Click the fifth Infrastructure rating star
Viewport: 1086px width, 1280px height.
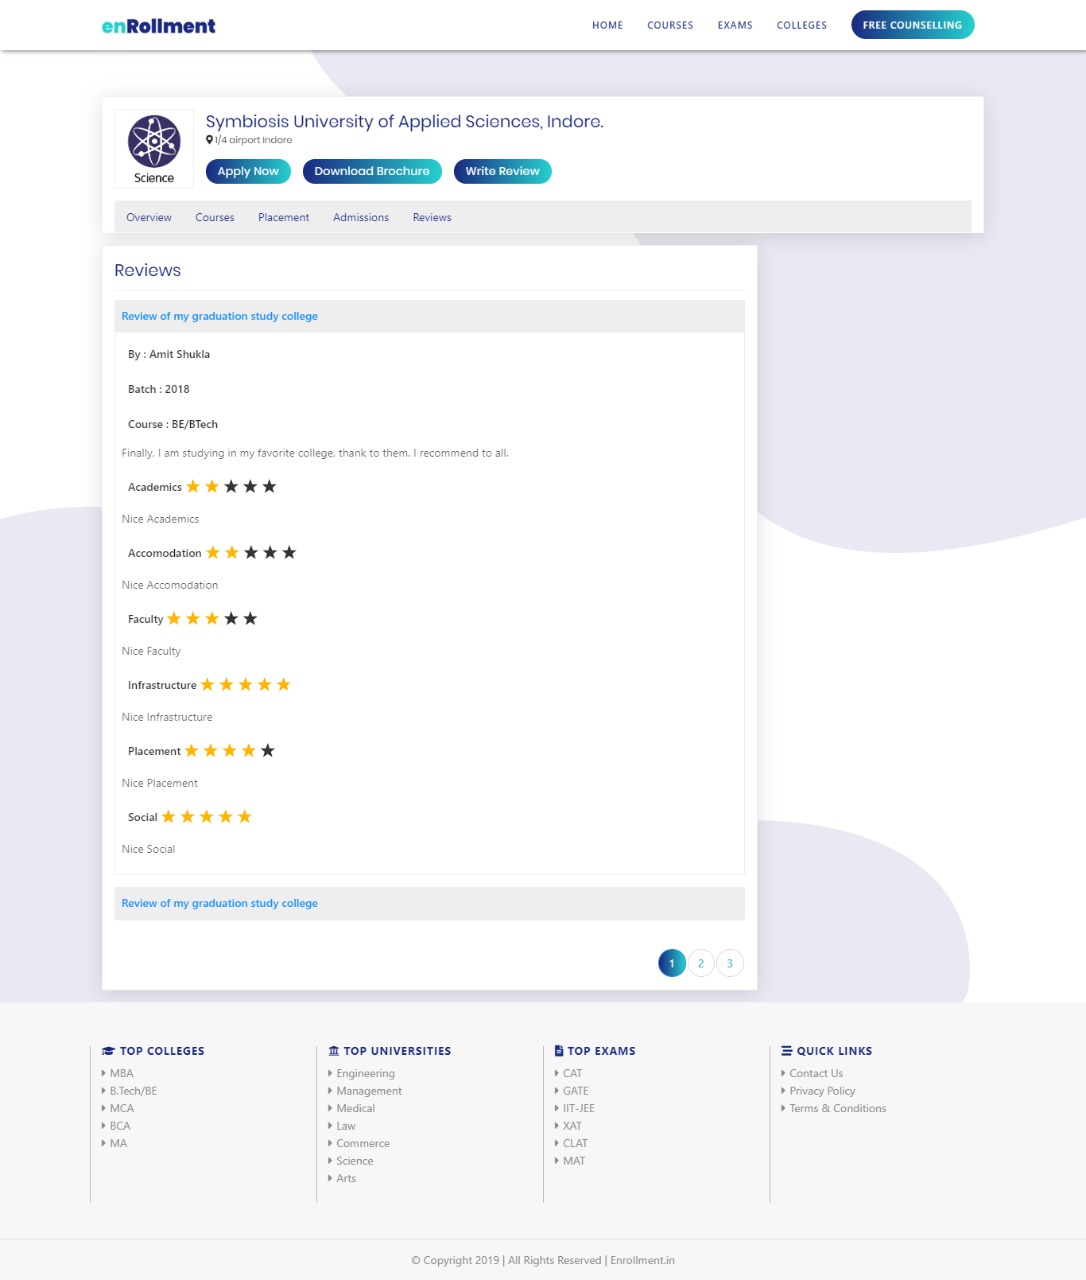[x=284, y=684]
